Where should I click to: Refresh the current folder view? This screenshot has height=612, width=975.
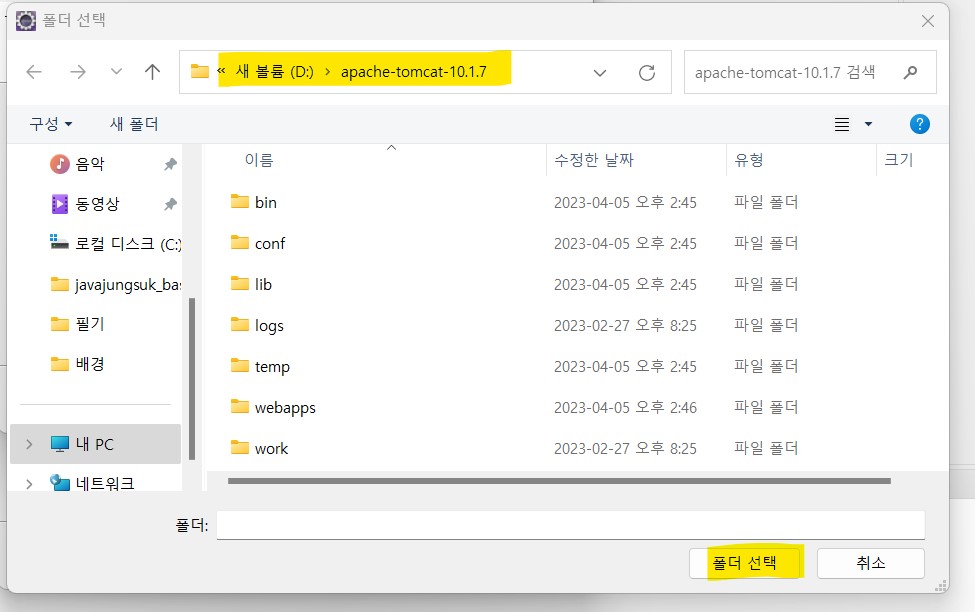647,73
